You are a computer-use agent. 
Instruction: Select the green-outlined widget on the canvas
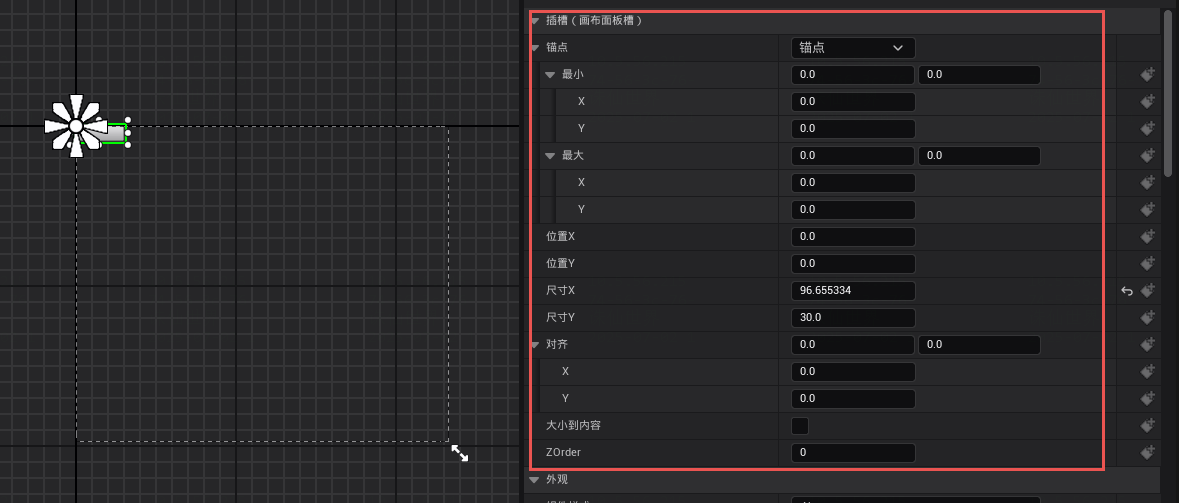[114, 134]
